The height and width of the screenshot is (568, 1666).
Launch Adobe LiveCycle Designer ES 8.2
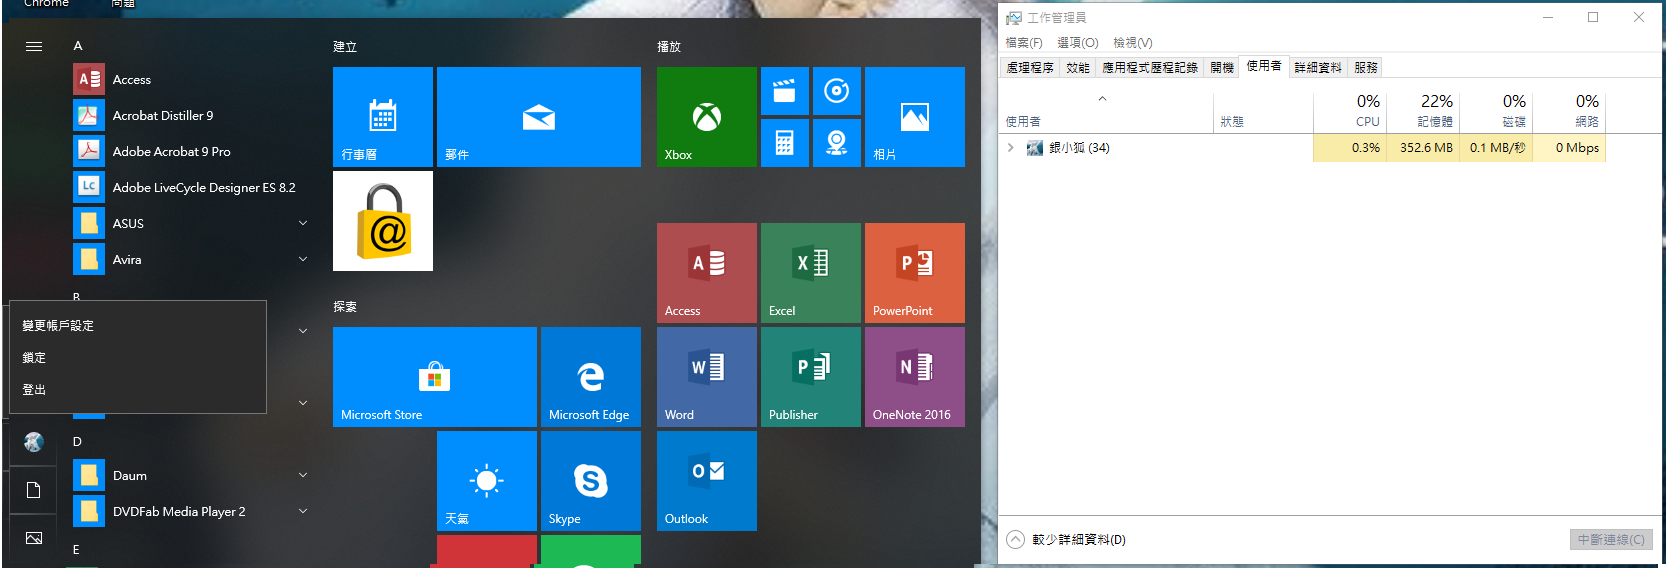190,187
